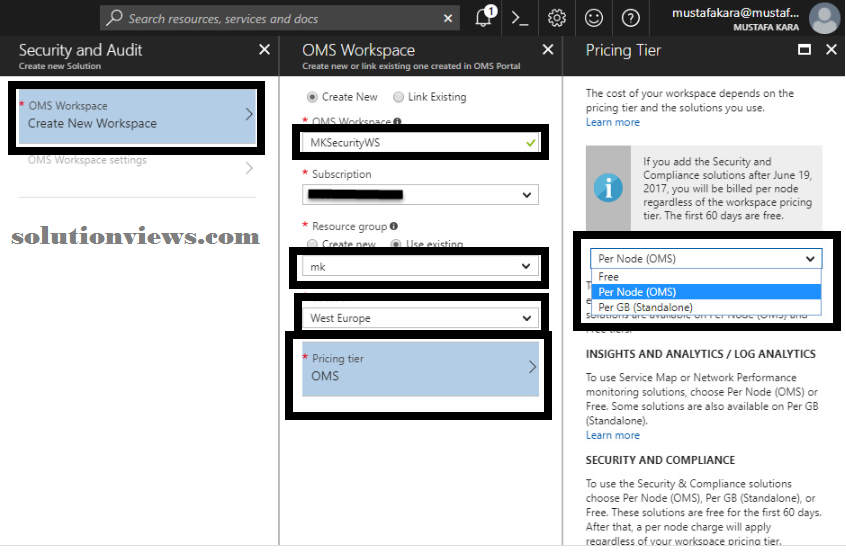Select Free pricing tier option
Screen dimensions: 846x557
pyautogui.click(x=706, y=276)
